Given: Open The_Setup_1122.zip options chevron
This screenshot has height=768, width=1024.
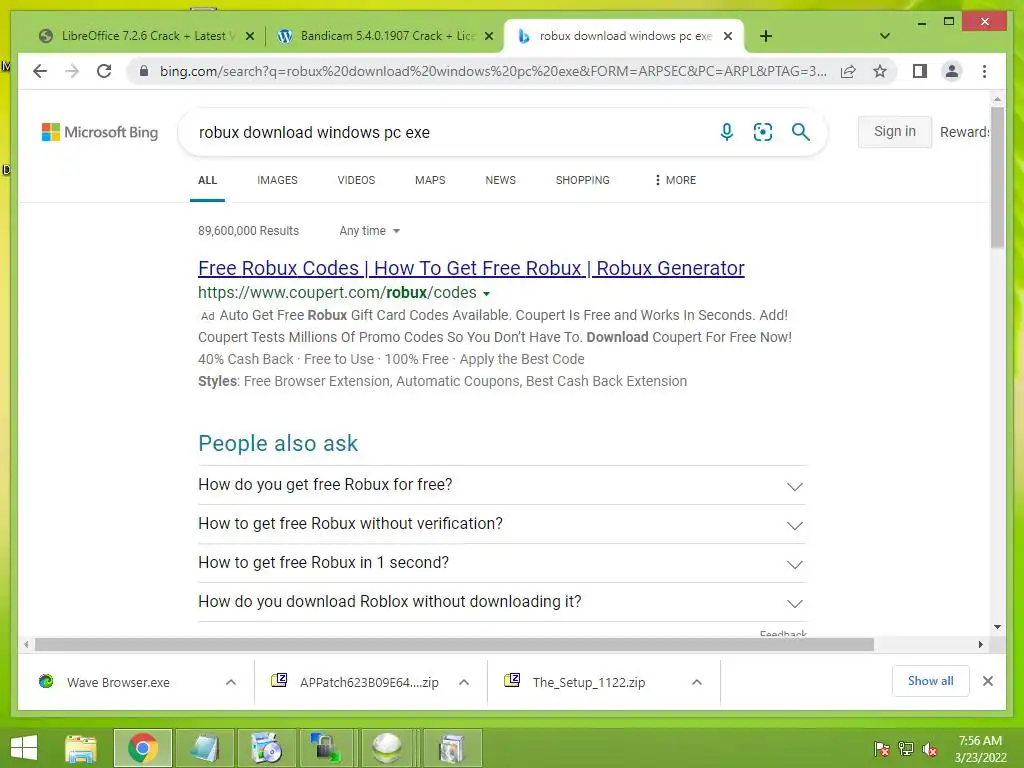Looking at the screenshot, I should coord(697,682).
